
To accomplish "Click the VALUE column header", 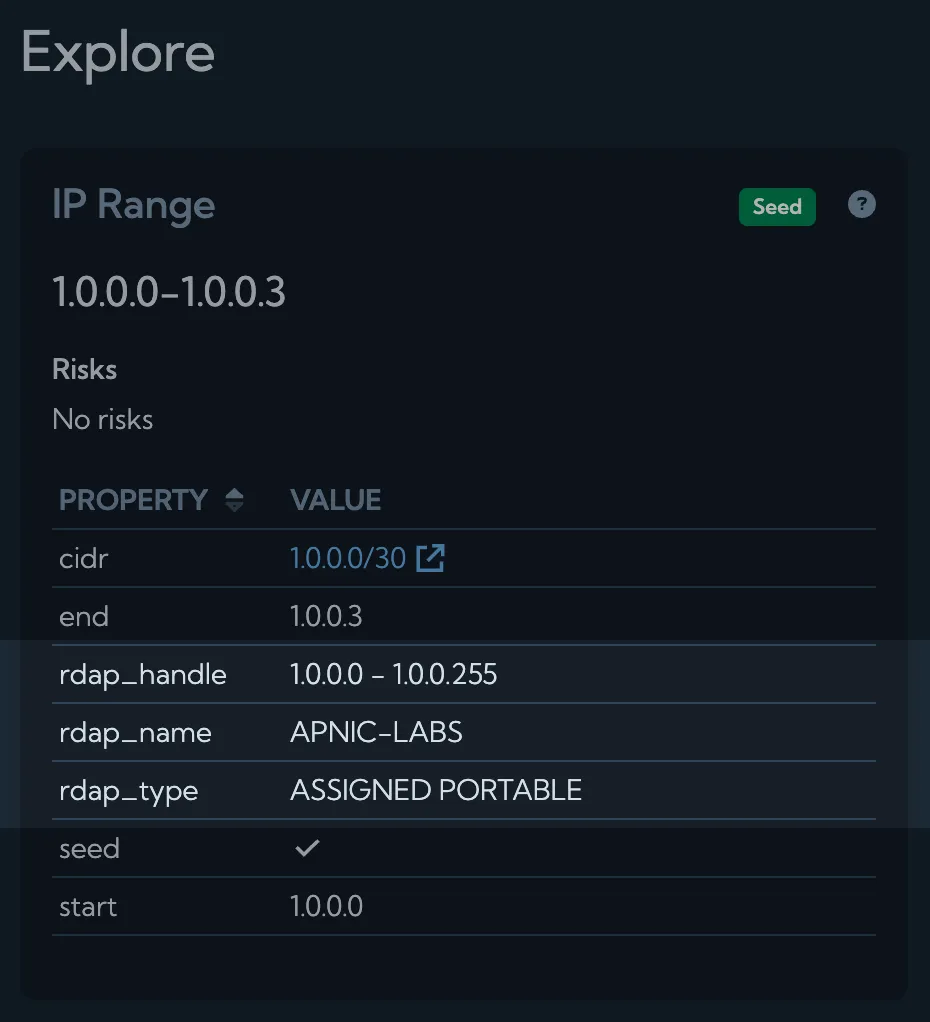I will click(335, 499).
